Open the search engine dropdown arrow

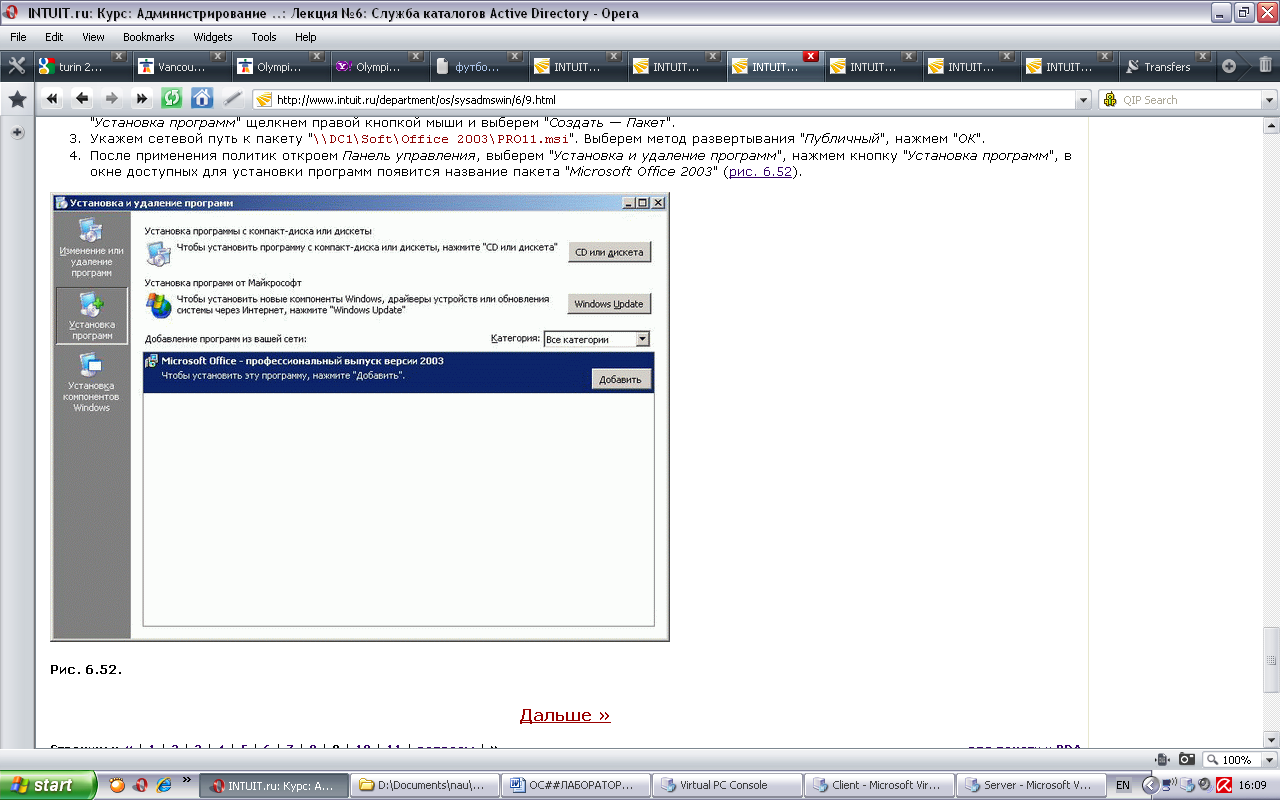coord(1270,100)
